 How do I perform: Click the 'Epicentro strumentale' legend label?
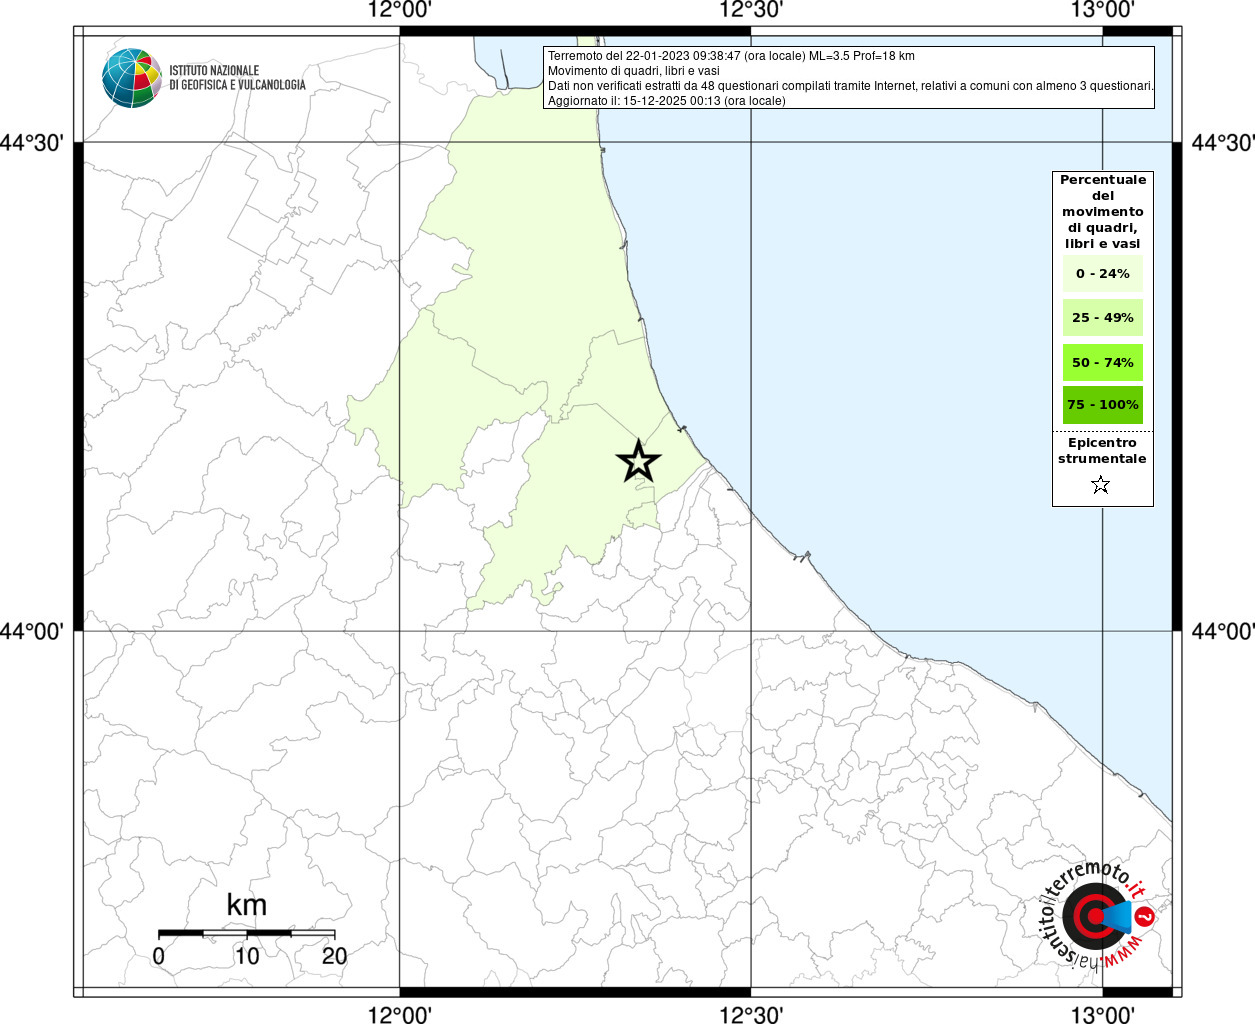coord(1102,451)
